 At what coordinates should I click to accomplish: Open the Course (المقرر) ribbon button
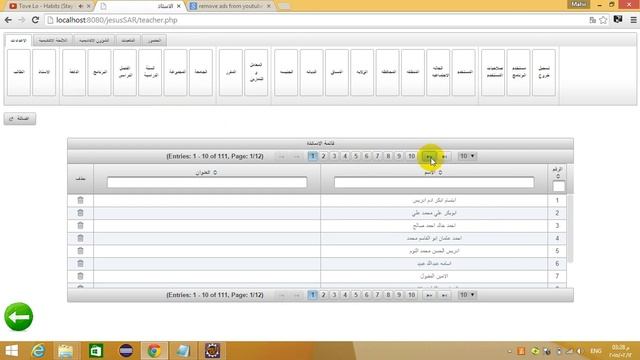(231, 72)
